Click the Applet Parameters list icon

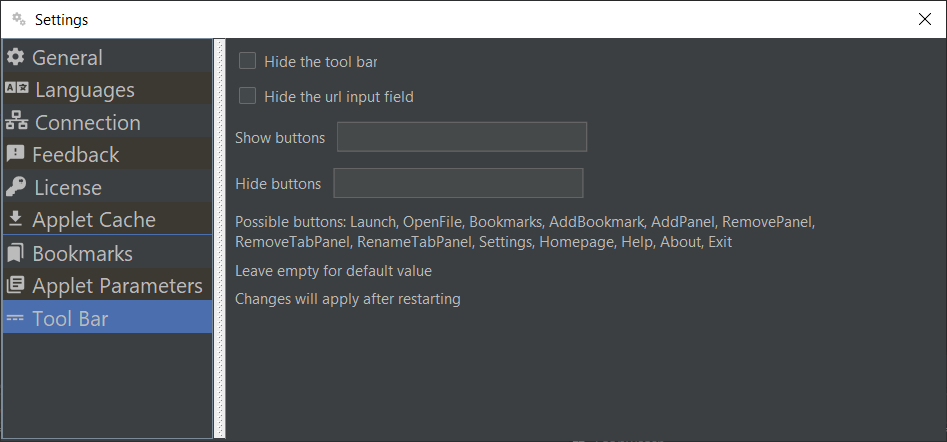coord(16,284)
